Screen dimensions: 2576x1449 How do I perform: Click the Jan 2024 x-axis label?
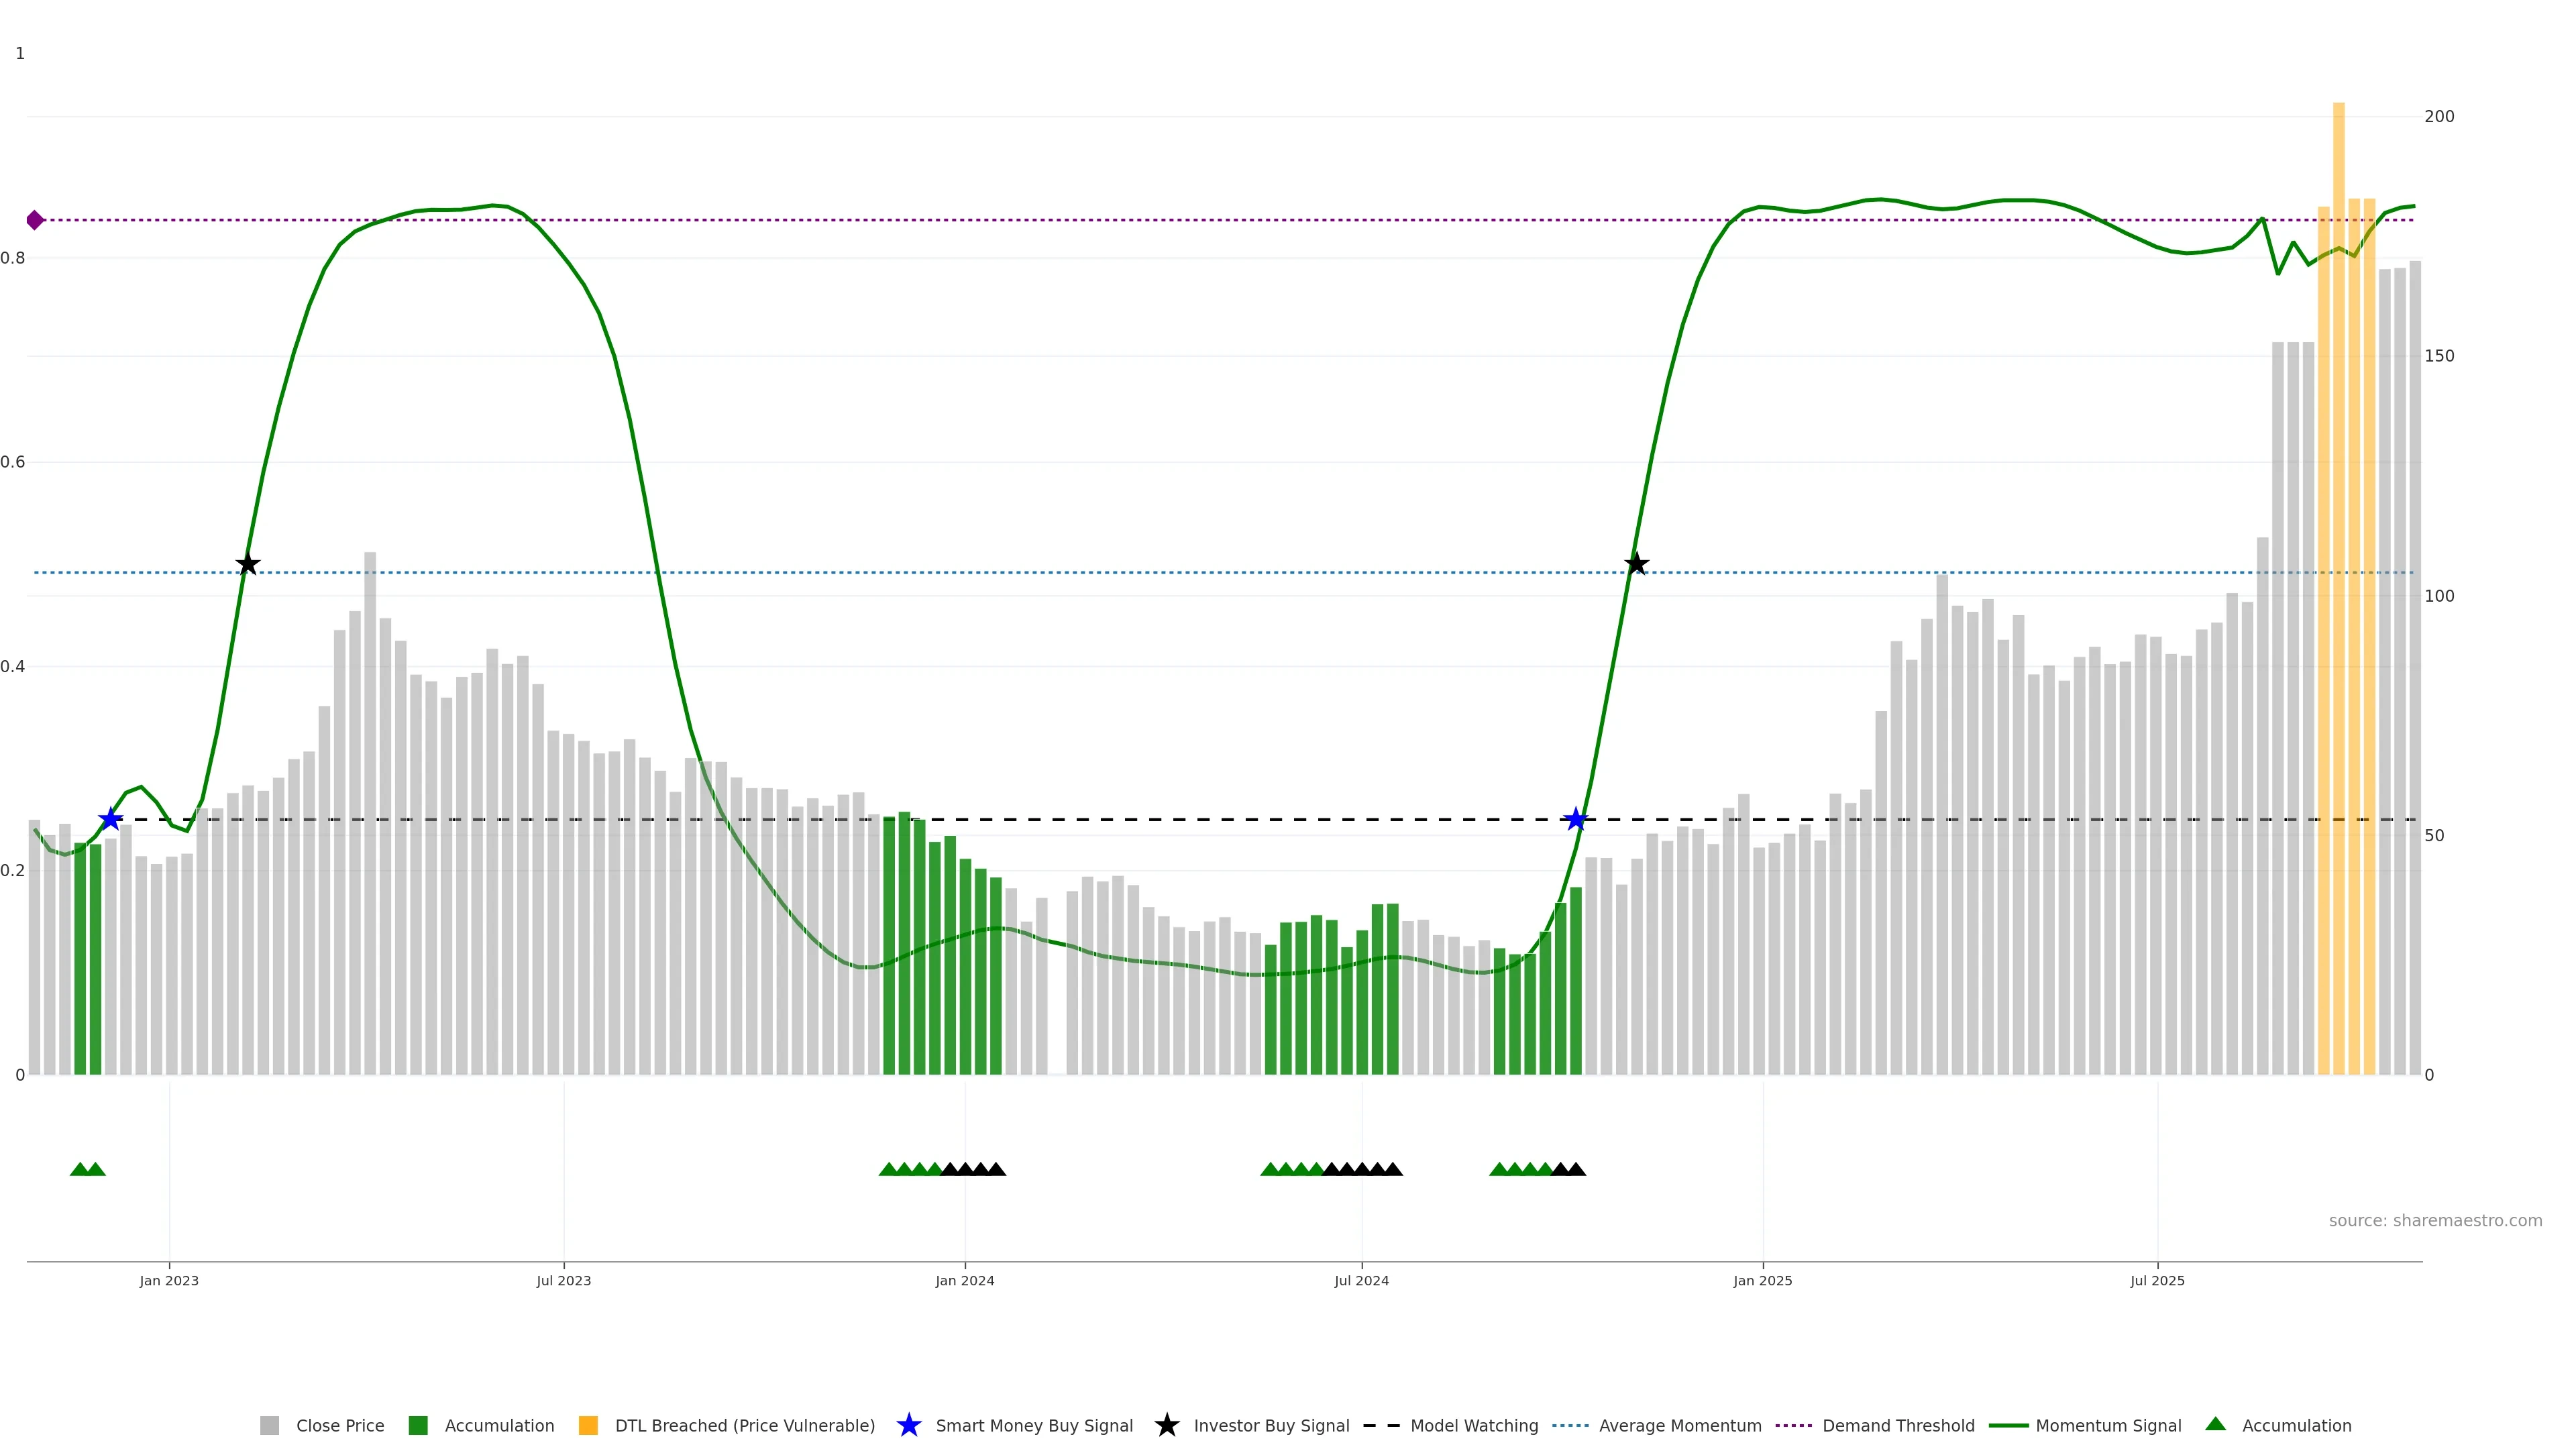pos(964,1281)
